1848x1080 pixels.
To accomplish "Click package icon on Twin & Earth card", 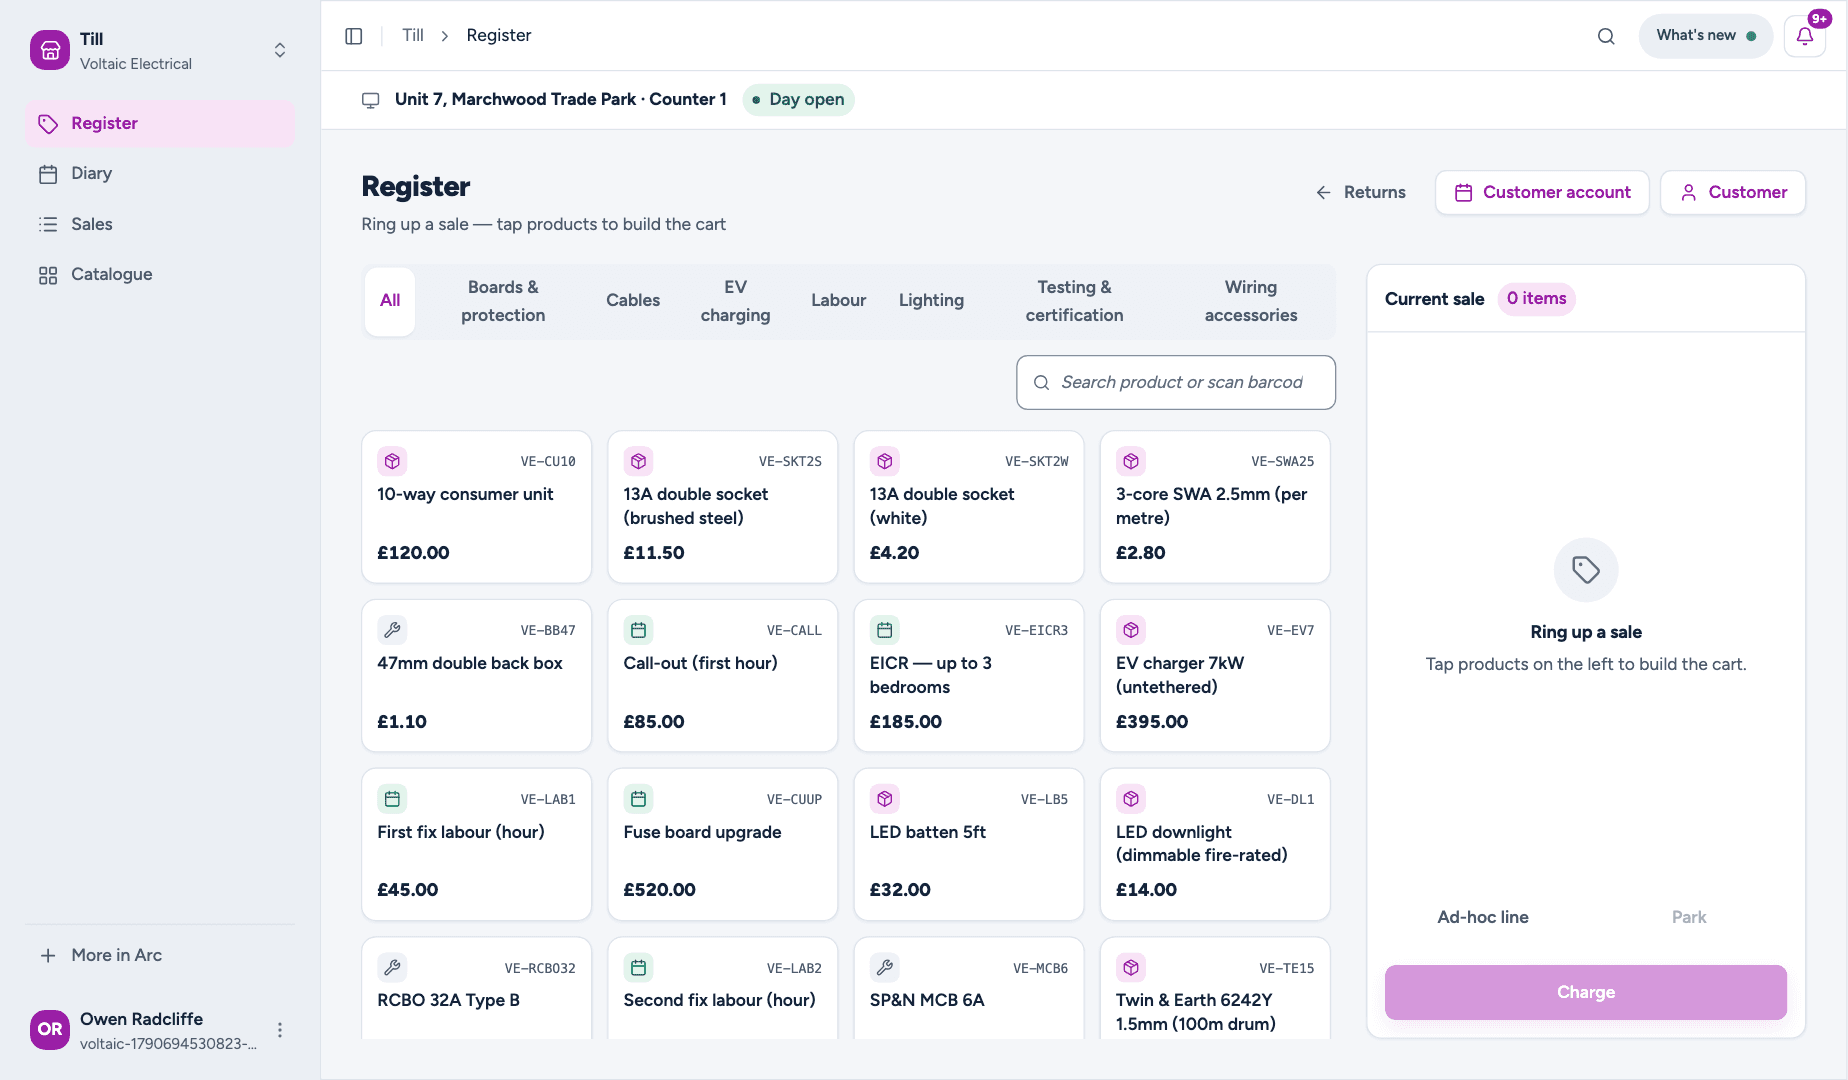I will (x=1131, y=968).
